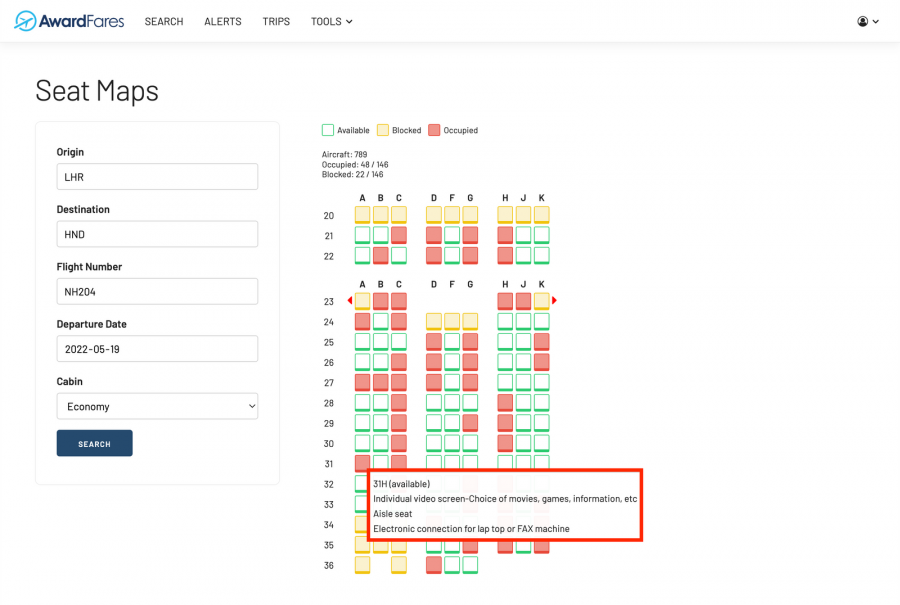Click the left exit arrow at row 23
This screenshot has width=900, height=605.
pyautogui.click(x=350, y=301)
